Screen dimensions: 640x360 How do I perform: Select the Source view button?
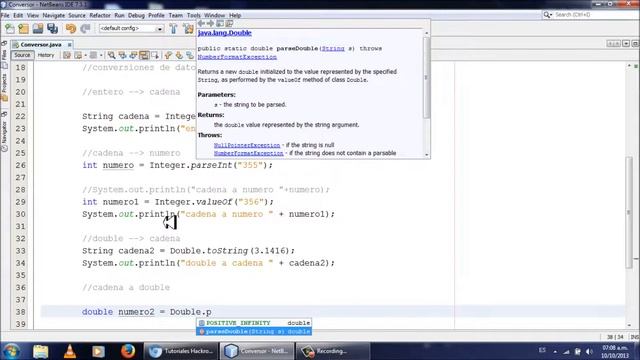click(x=22, y=55)
